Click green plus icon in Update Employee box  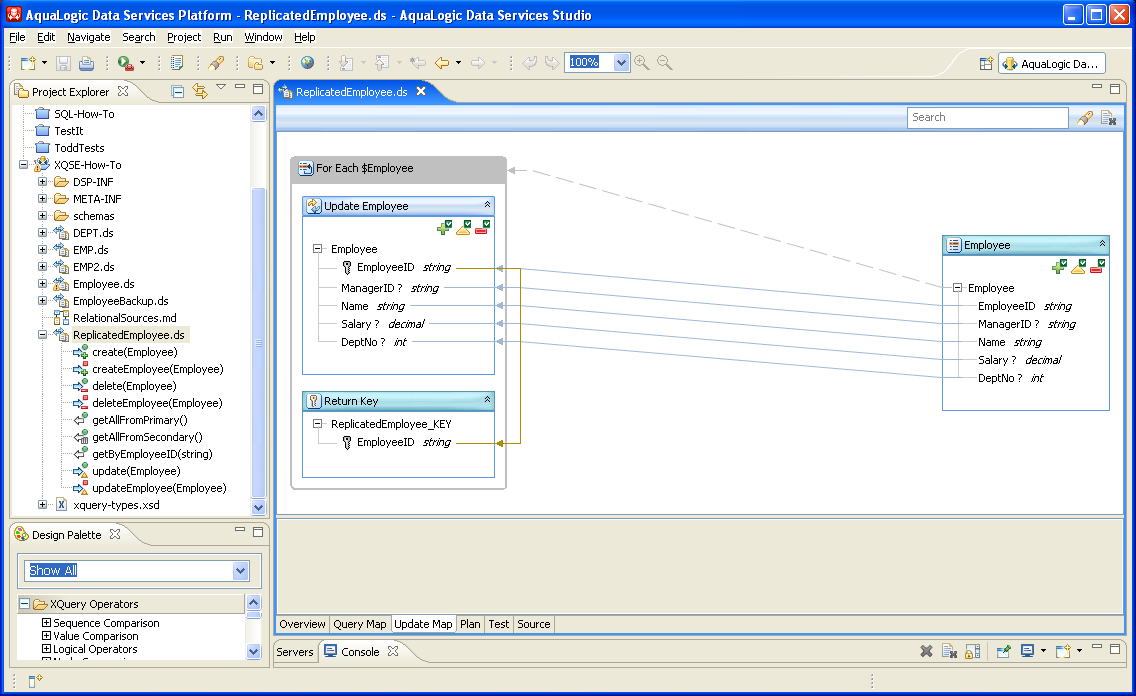pos(445,228)
